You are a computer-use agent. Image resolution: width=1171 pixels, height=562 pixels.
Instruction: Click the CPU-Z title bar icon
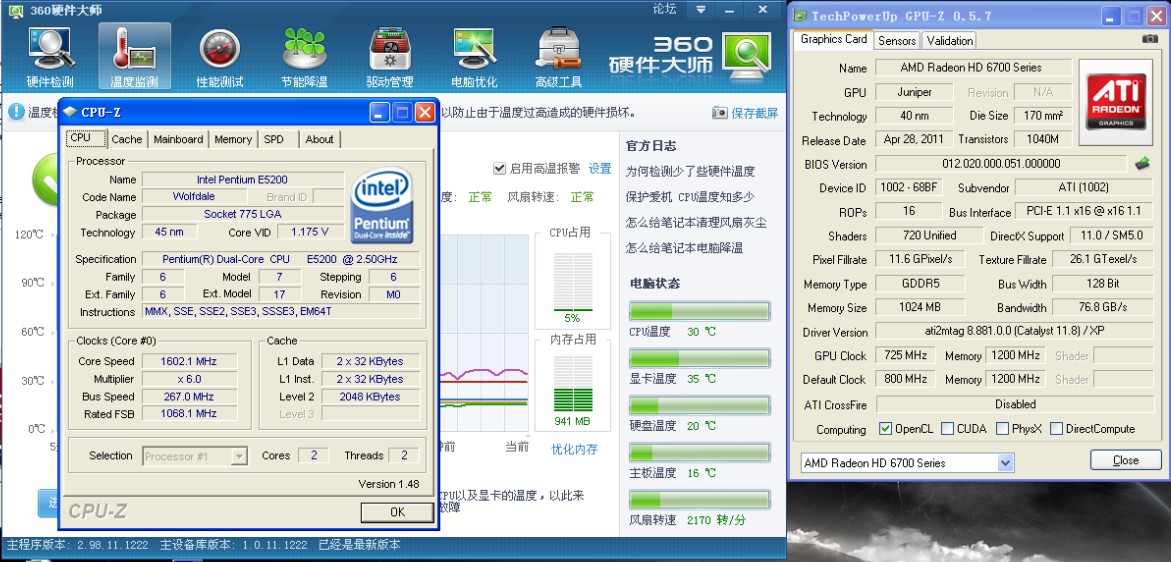pyautogui.click(x=70, y=112)
